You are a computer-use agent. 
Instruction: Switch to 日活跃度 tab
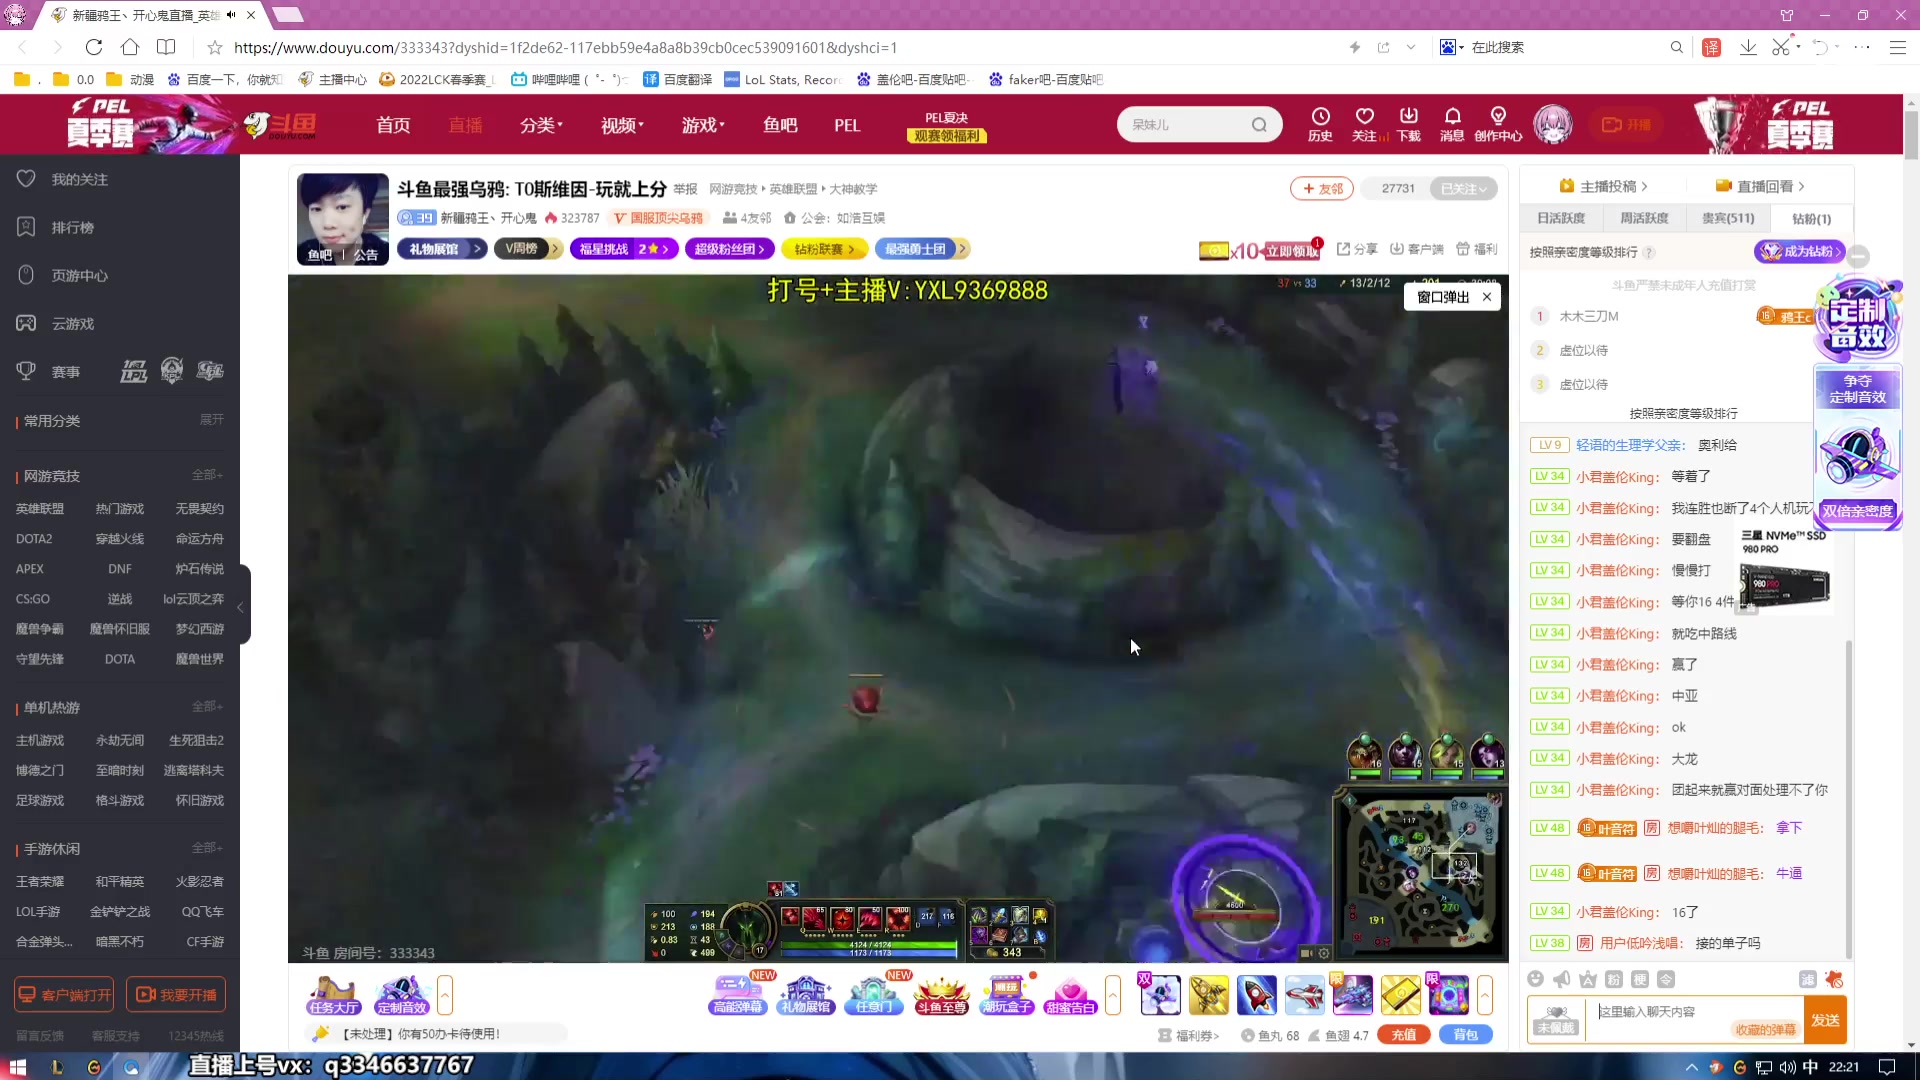[1561, 218]
